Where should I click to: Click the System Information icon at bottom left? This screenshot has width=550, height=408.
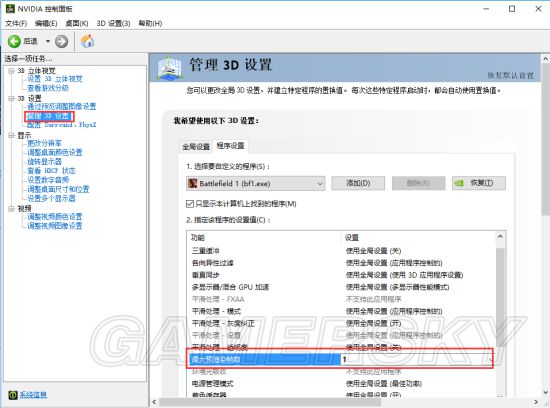[13, 395]
